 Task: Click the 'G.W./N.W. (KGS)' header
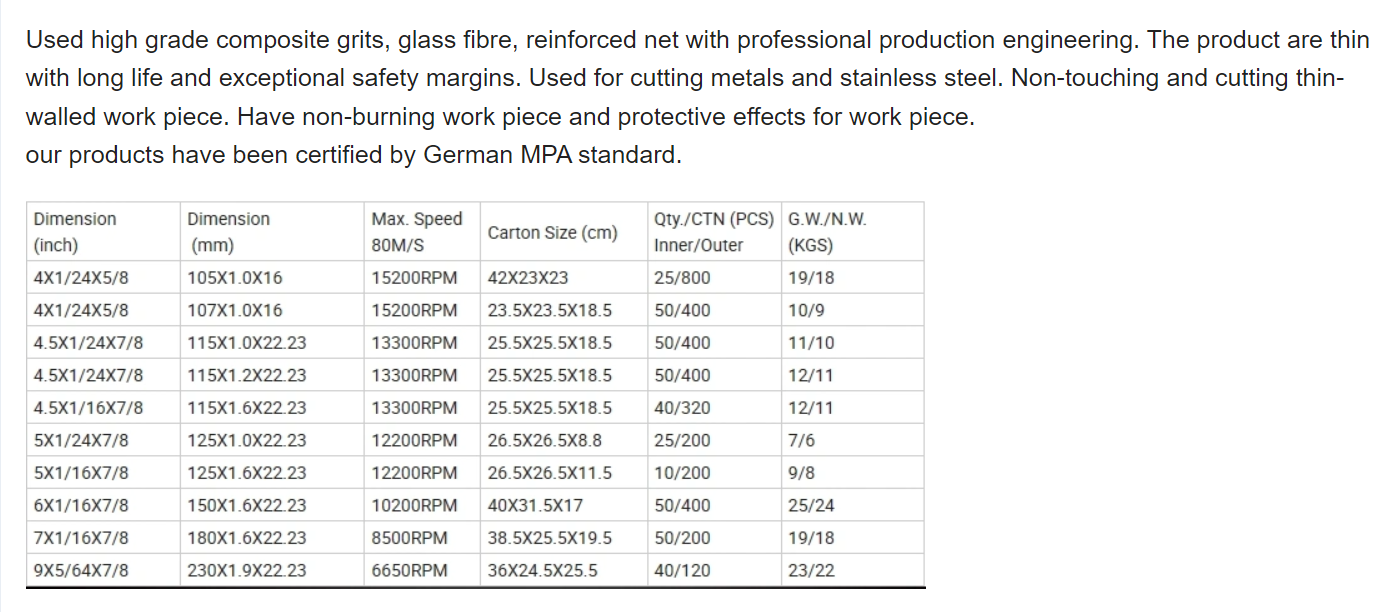tap(852, 232)
